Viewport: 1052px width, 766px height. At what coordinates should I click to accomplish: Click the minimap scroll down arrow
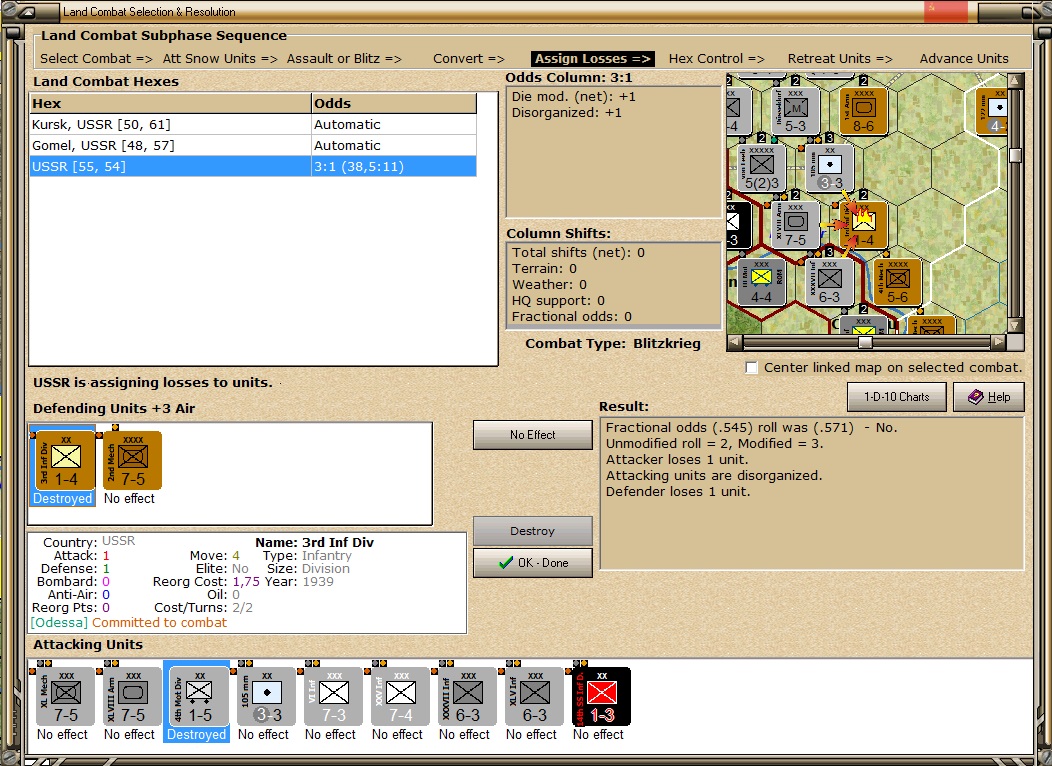[1015, 325]
